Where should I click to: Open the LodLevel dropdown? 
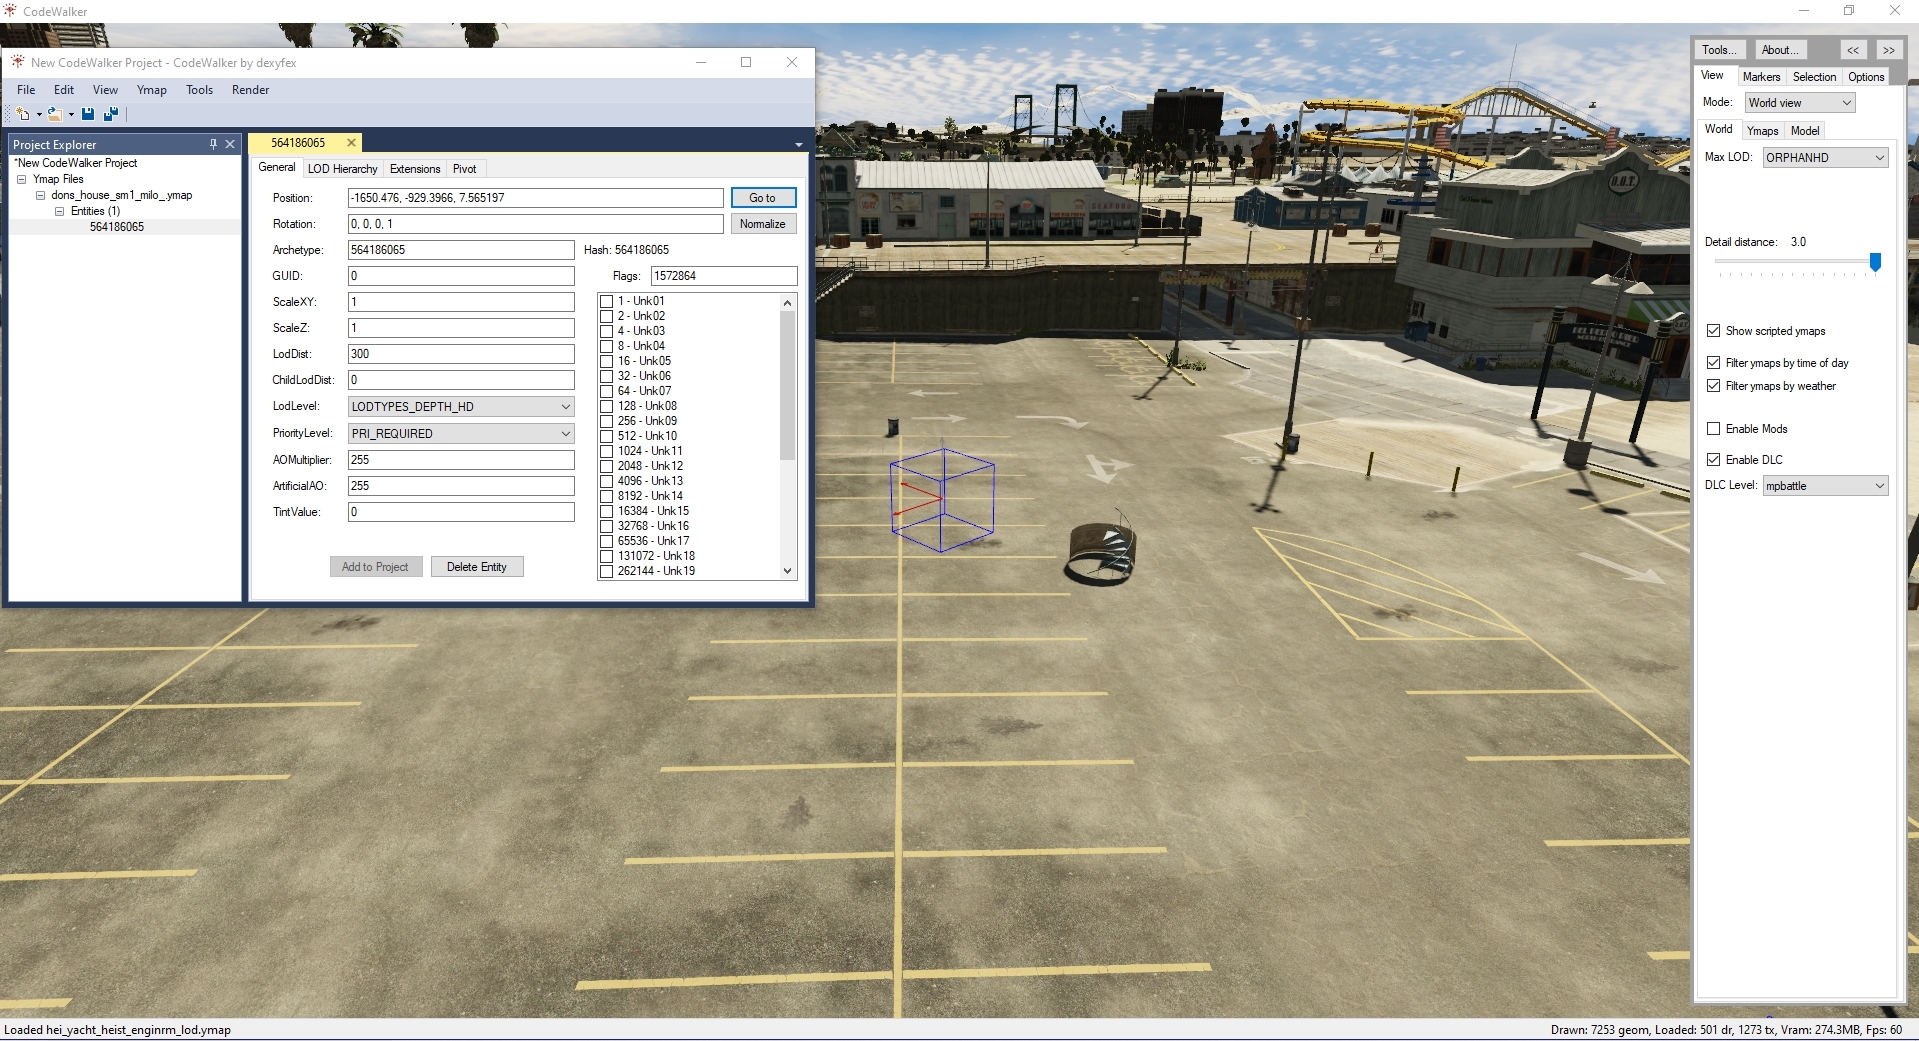click(x=461, y=407)
